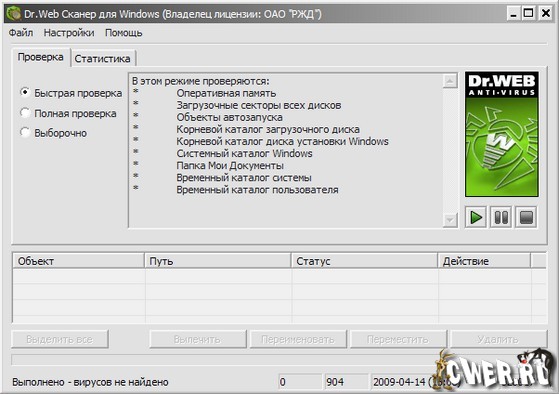This screenshot has width=559, height=394.
Task: Select the Выборочно radio button
Action: coord(25,132)
